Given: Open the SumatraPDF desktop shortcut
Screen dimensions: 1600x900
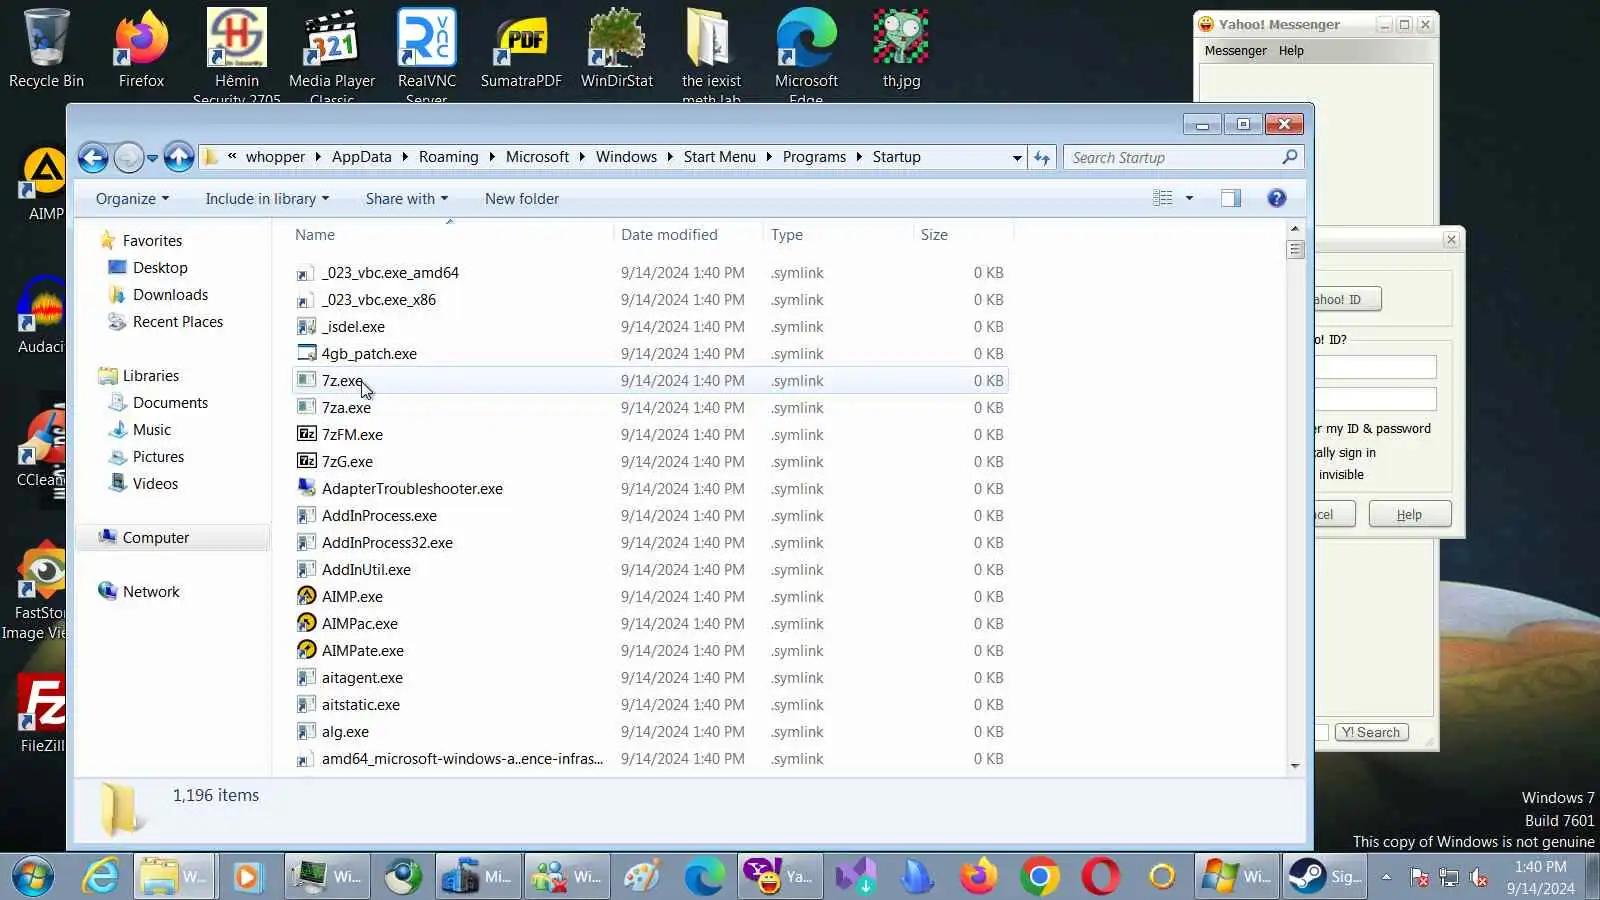Looking at the screenshot, I should [521, 48].
